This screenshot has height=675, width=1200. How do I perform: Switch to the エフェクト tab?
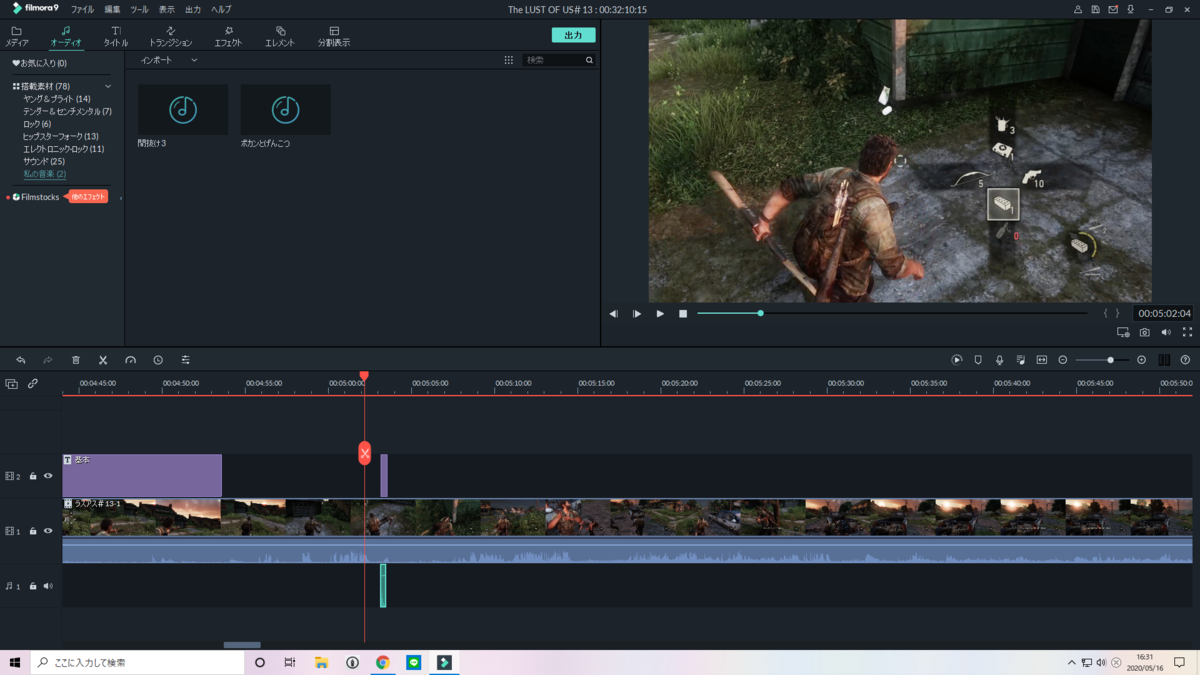[x=228, y=37]
